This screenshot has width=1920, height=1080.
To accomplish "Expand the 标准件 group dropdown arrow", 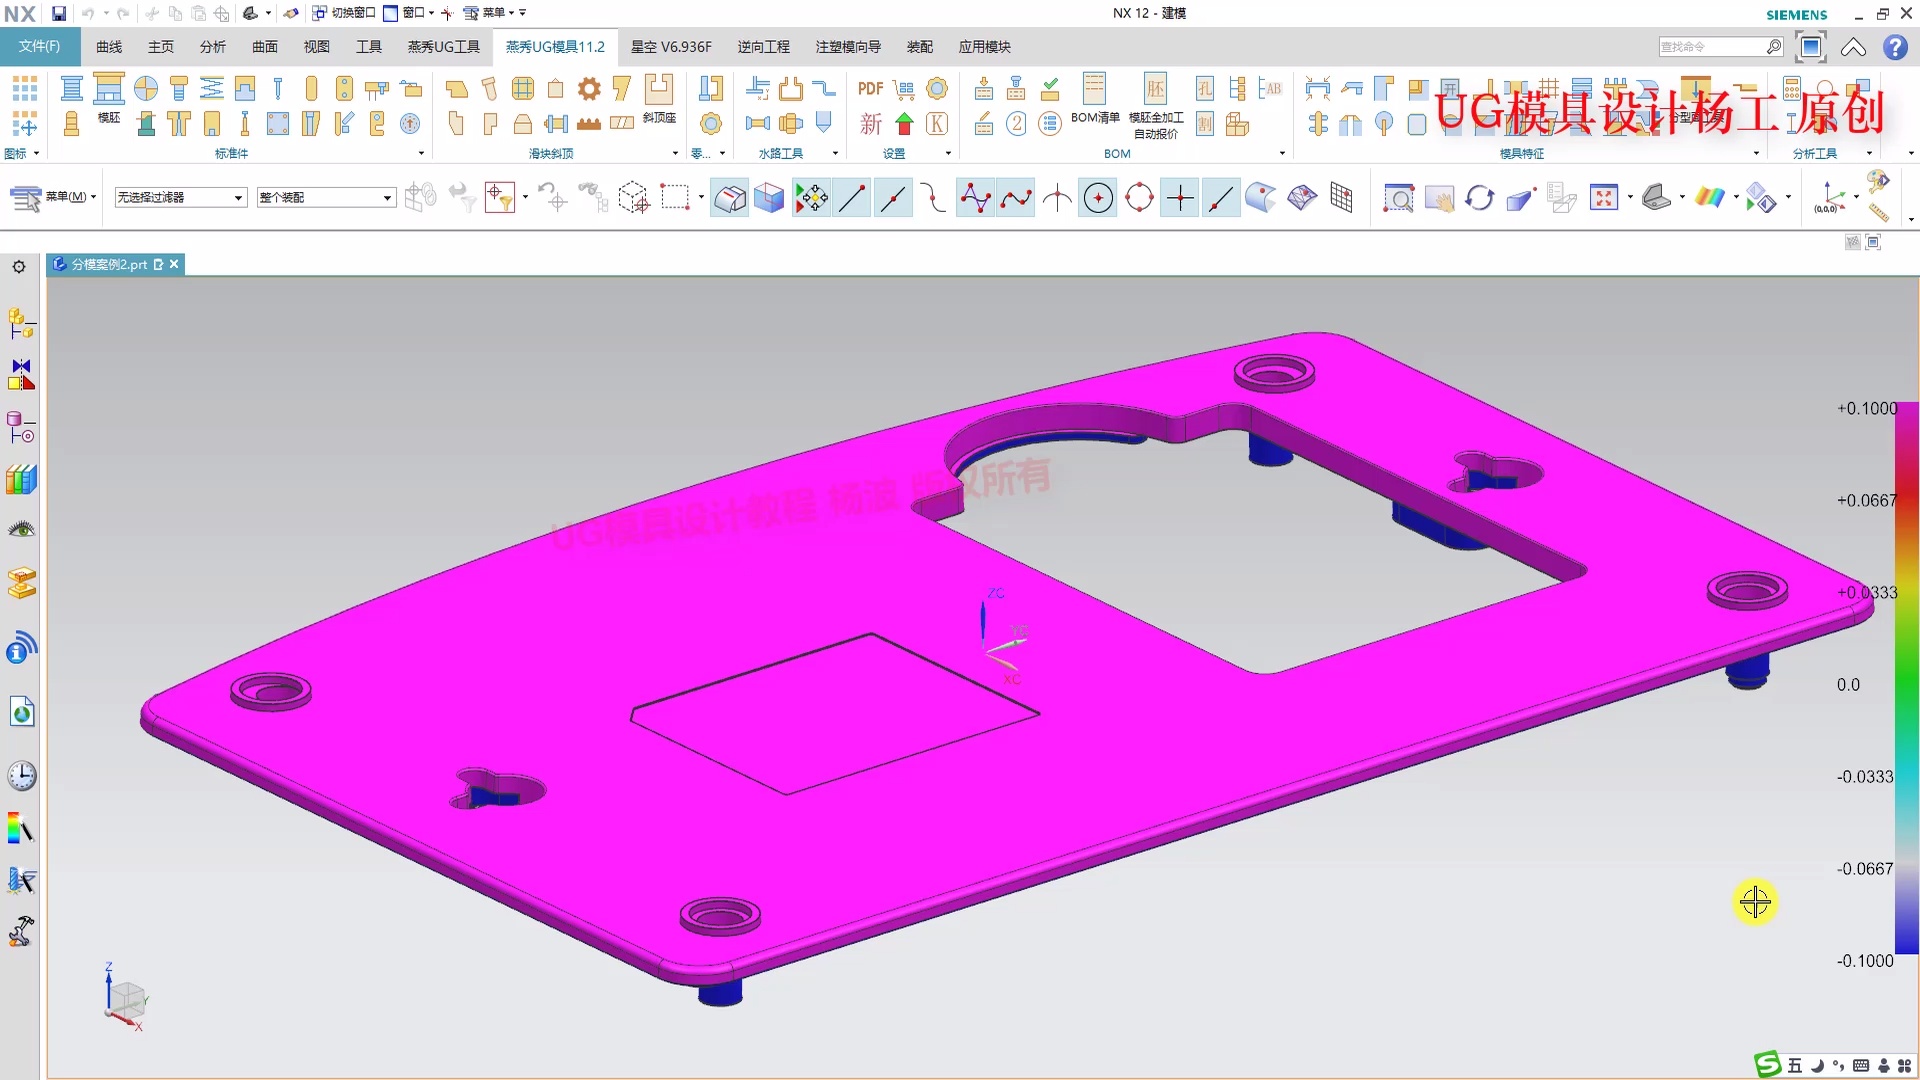I will pyautogui.click(x=421, y=154).
